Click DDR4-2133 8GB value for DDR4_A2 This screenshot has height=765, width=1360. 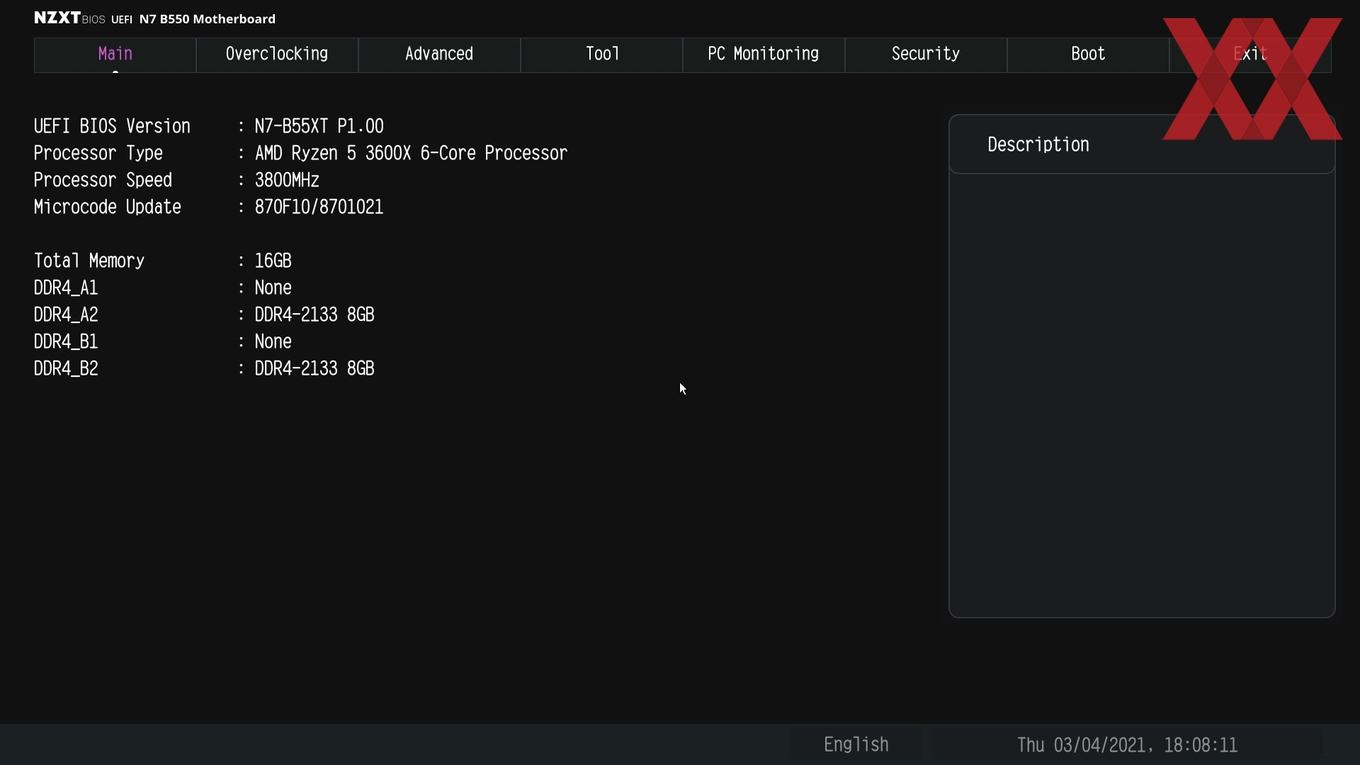(314, 315)
